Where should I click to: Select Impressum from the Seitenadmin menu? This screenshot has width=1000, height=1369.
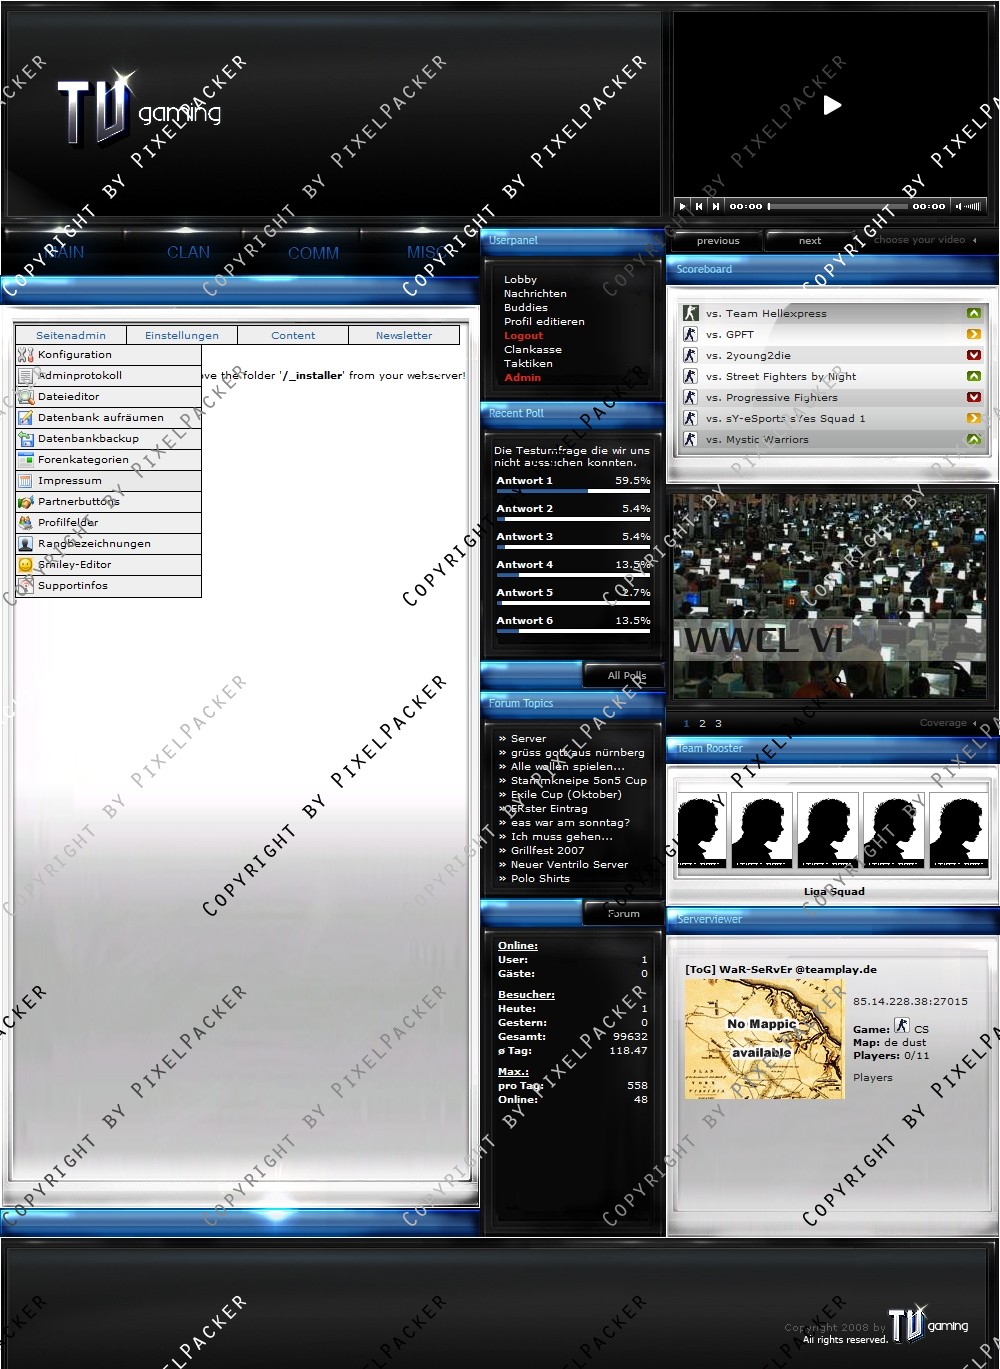click(x=70, y=481)
